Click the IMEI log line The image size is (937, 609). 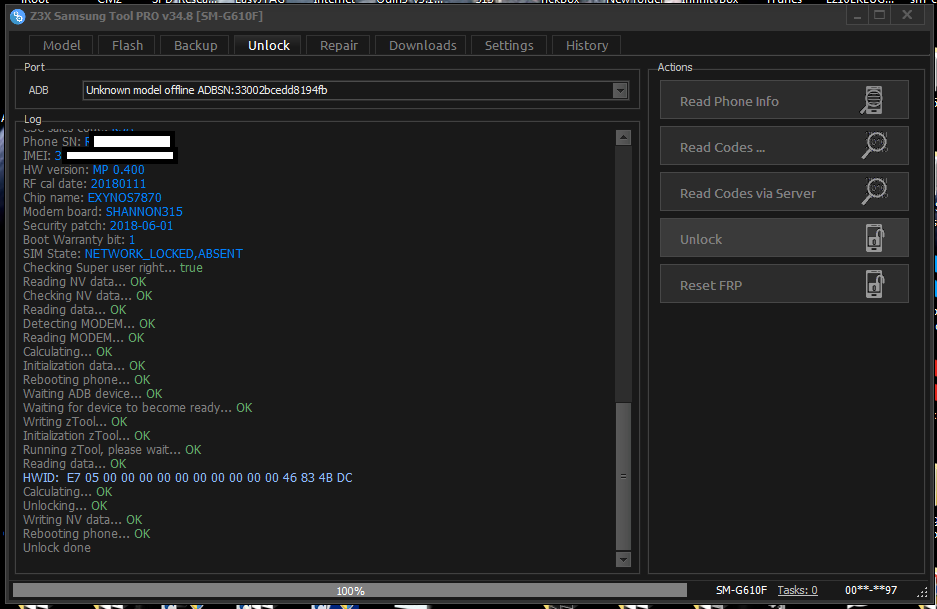point(99,156)
